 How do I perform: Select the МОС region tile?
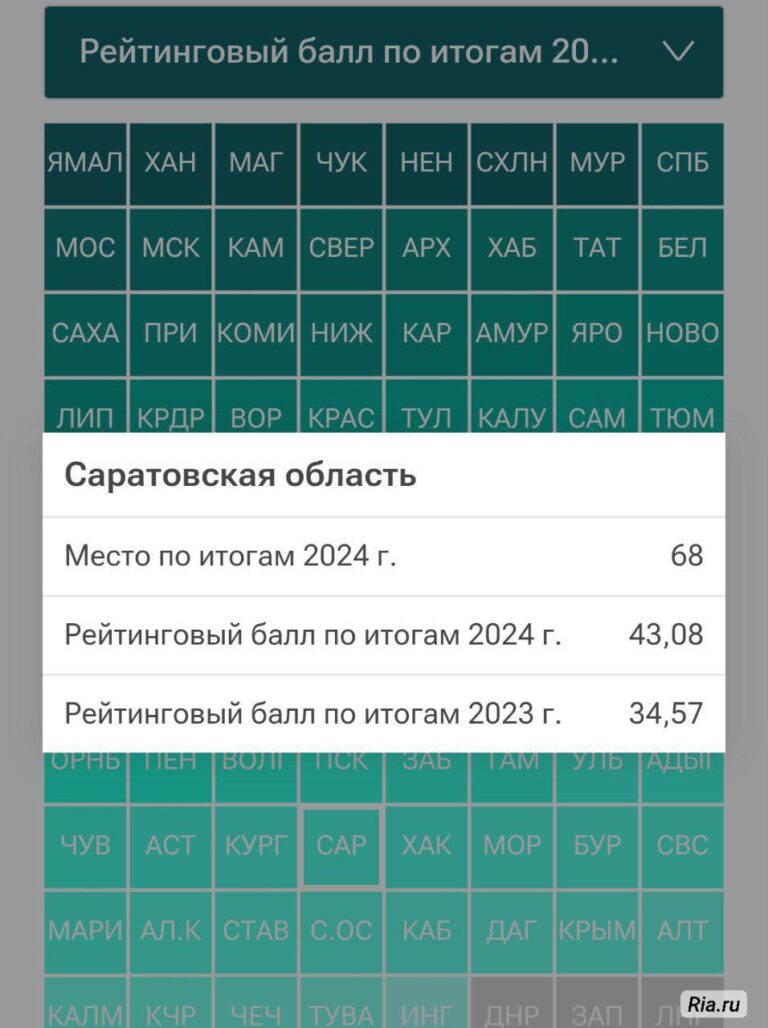coord(85,248)
